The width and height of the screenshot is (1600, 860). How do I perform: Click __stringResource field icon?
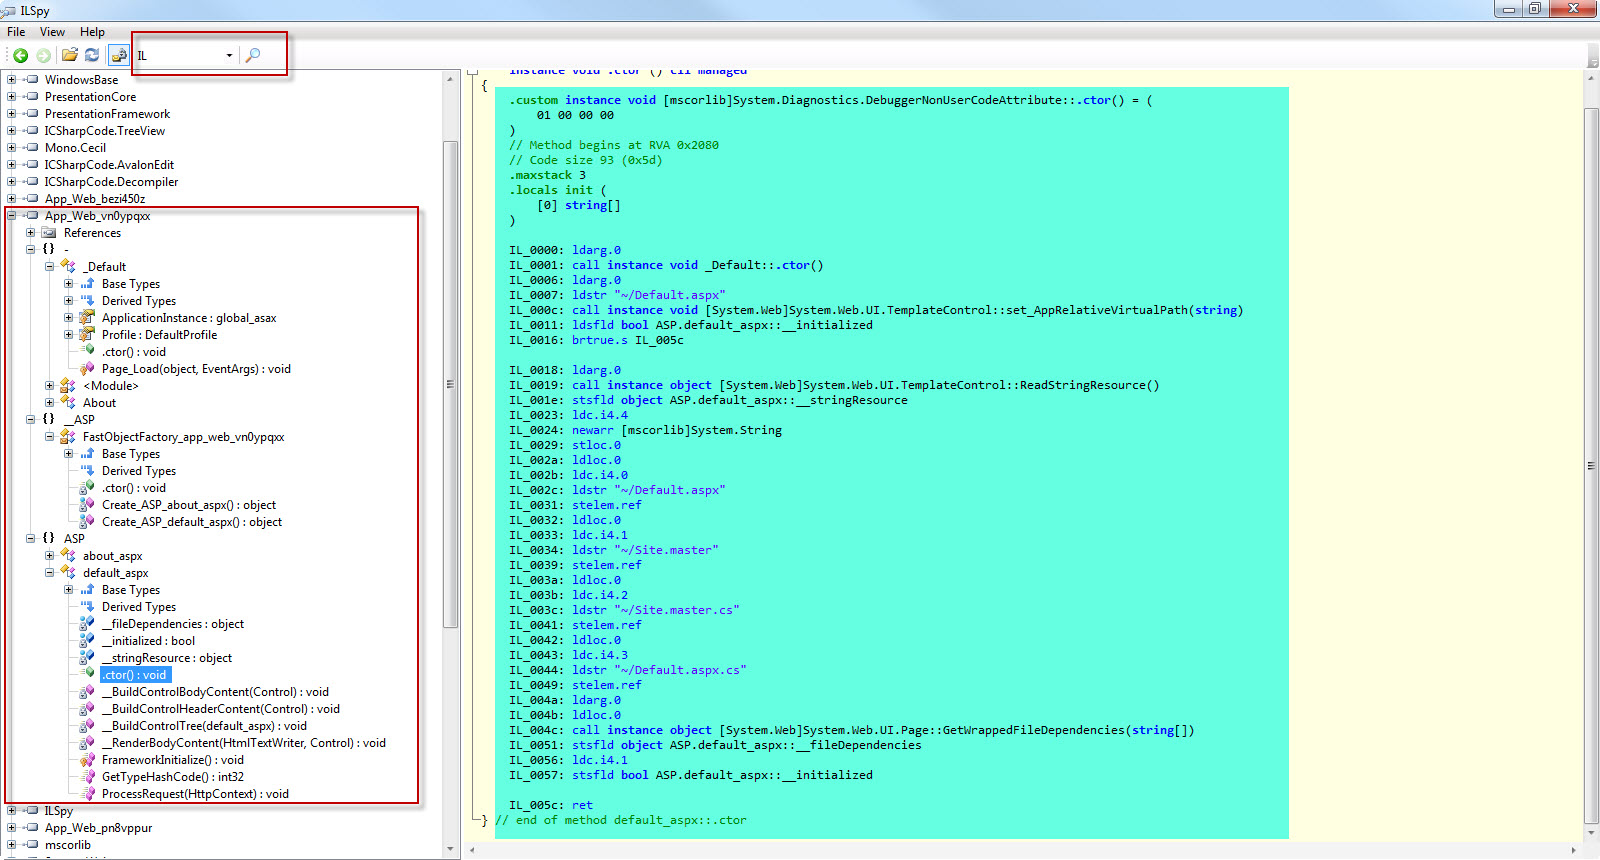pyautogui.click(x=87, y=657)
